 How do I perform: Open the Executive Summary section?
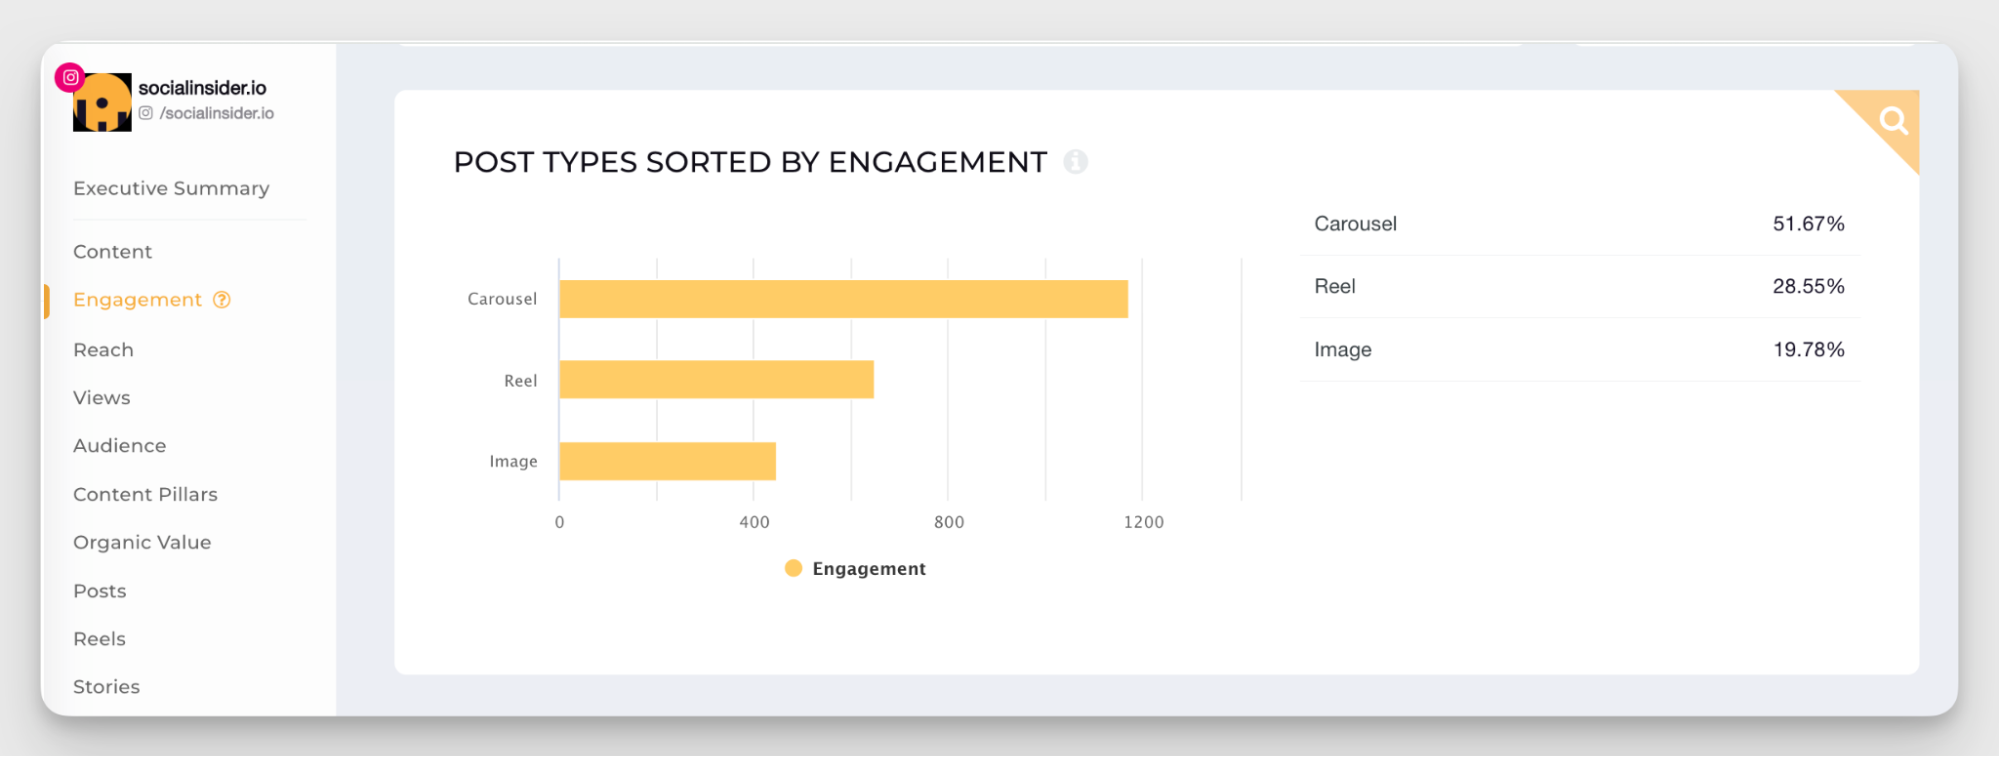click(x=171, y=188)
